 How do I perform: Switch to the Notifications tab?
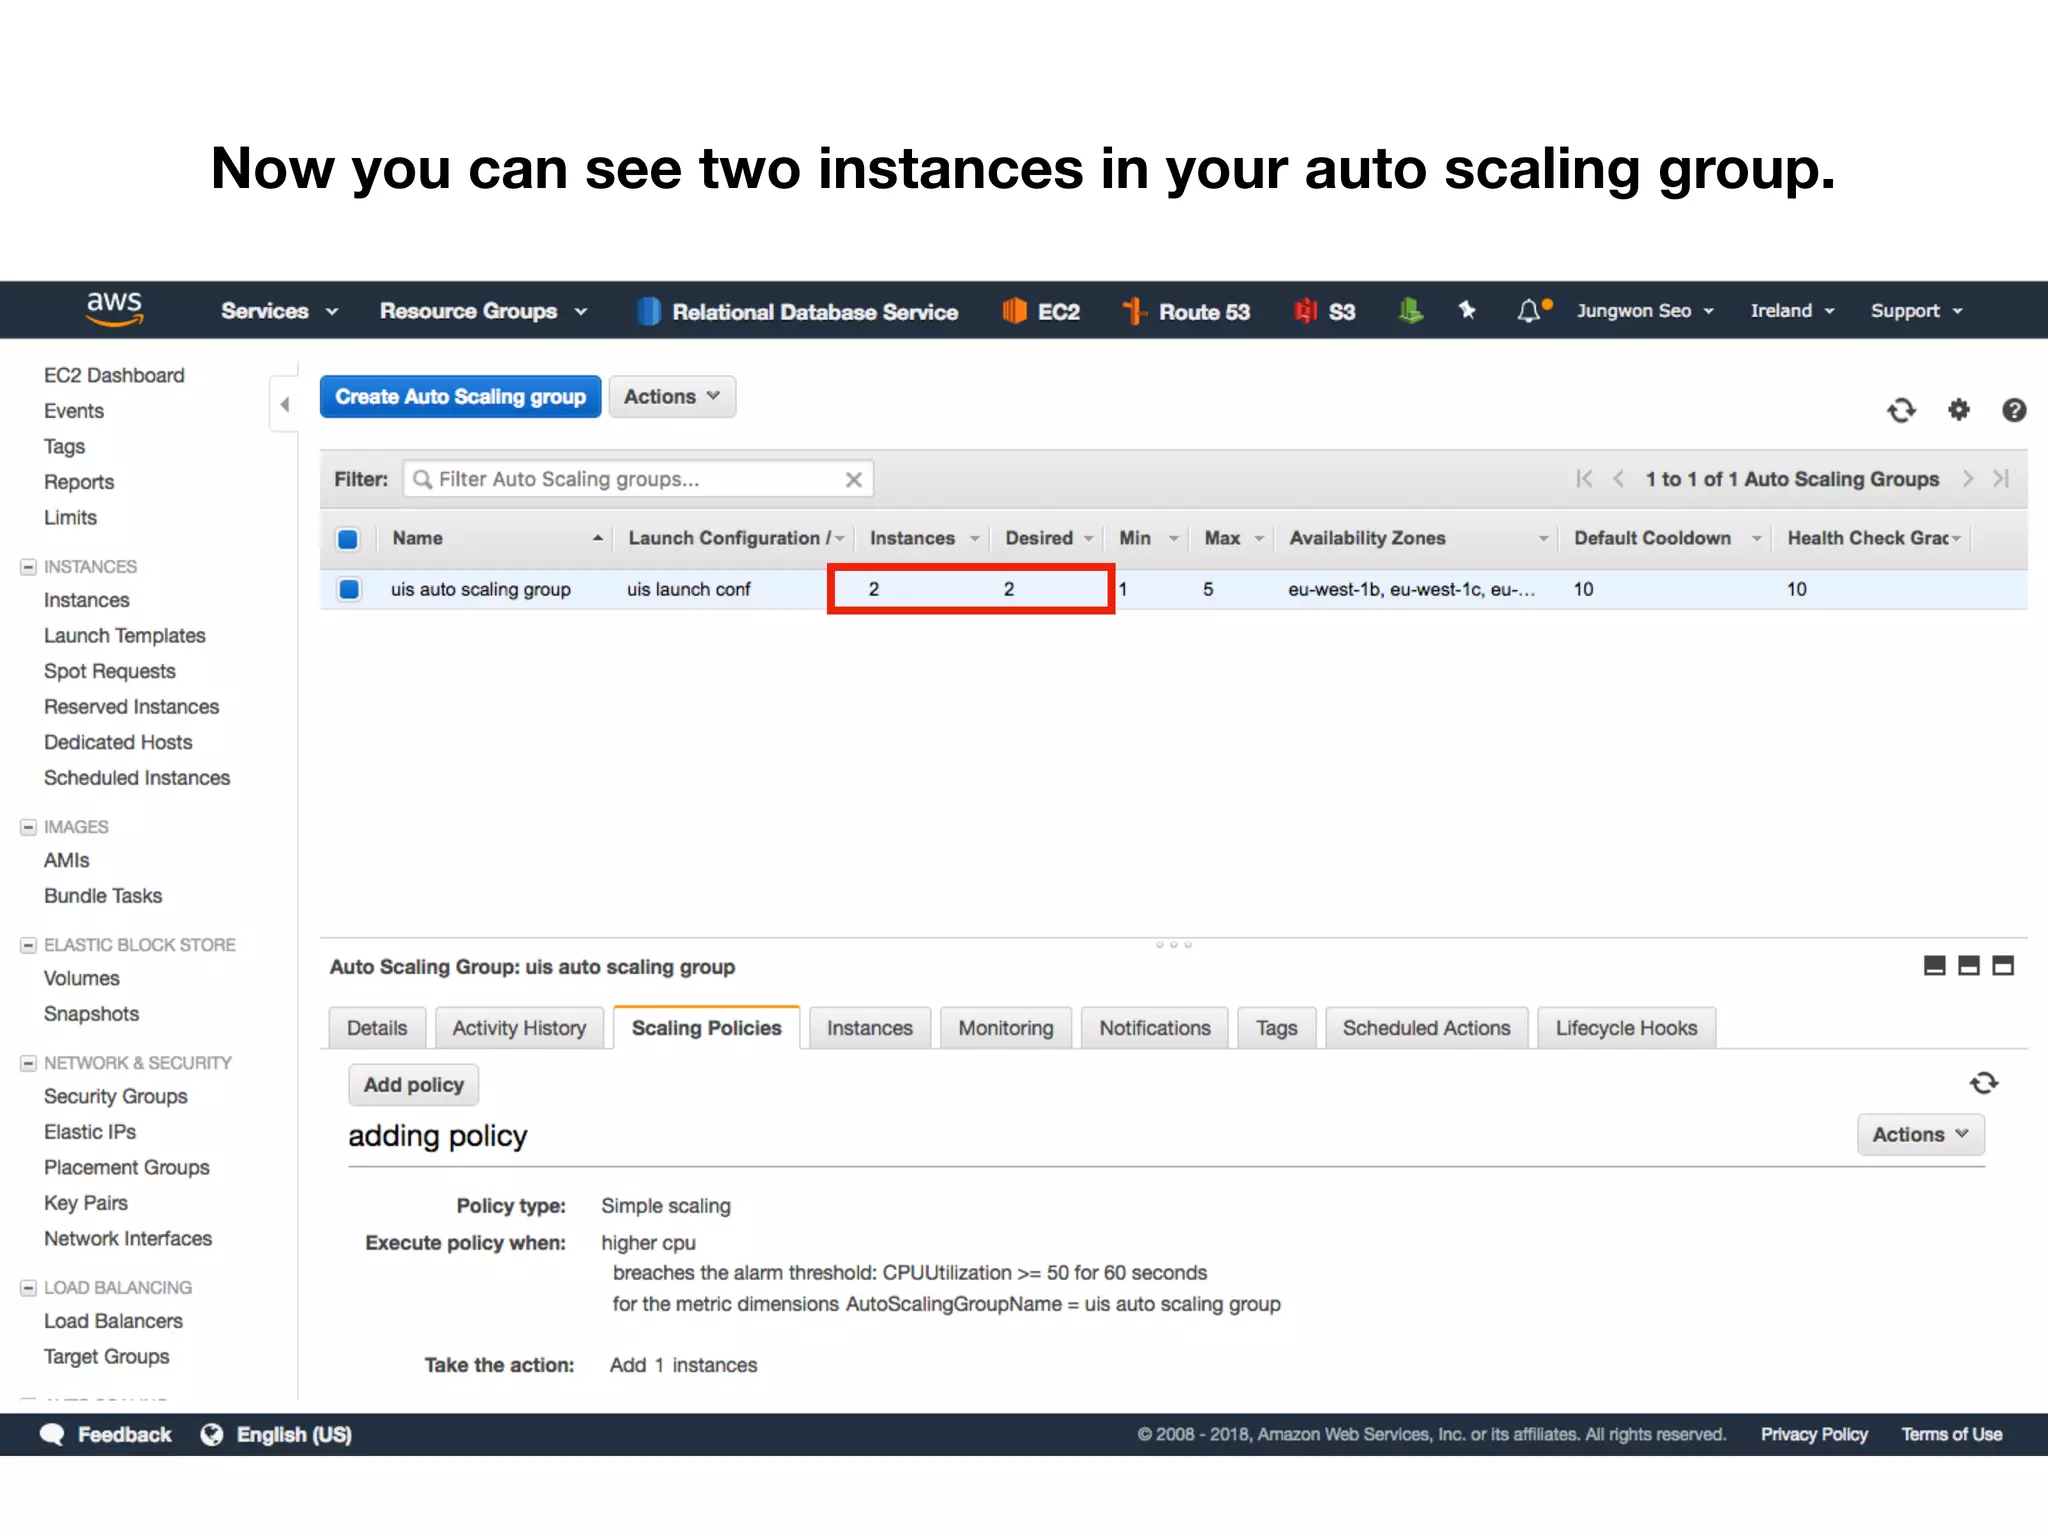tap(1155, 1028)
